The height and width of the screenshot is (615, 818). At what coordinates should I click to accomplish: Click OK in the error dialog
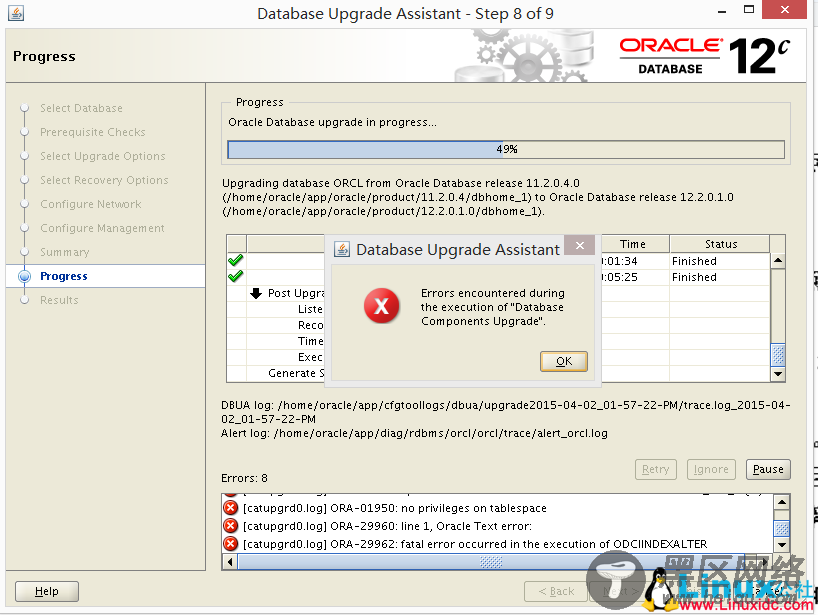coord(563,361)
